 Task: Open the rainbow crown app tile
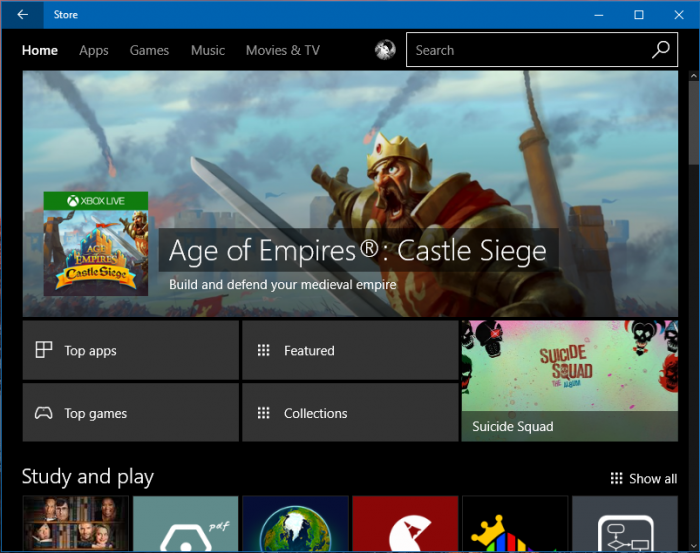point(515,523)
